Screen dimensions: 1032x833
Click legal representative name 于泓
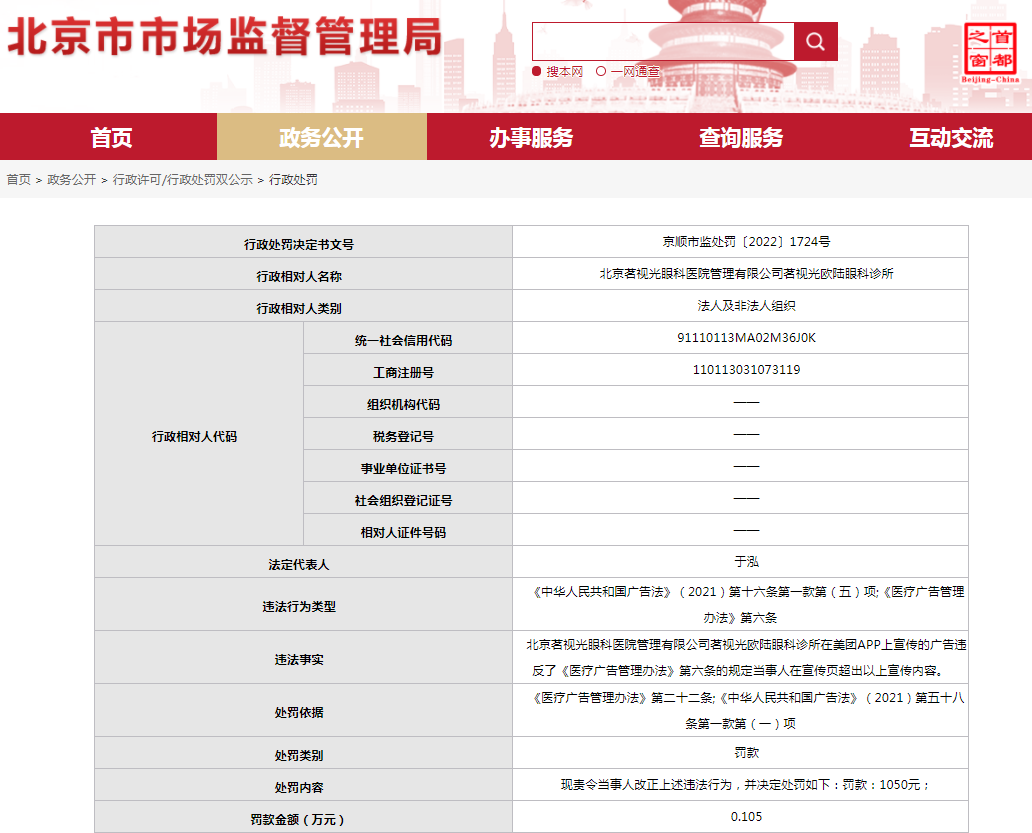click(x=746, y=562)
